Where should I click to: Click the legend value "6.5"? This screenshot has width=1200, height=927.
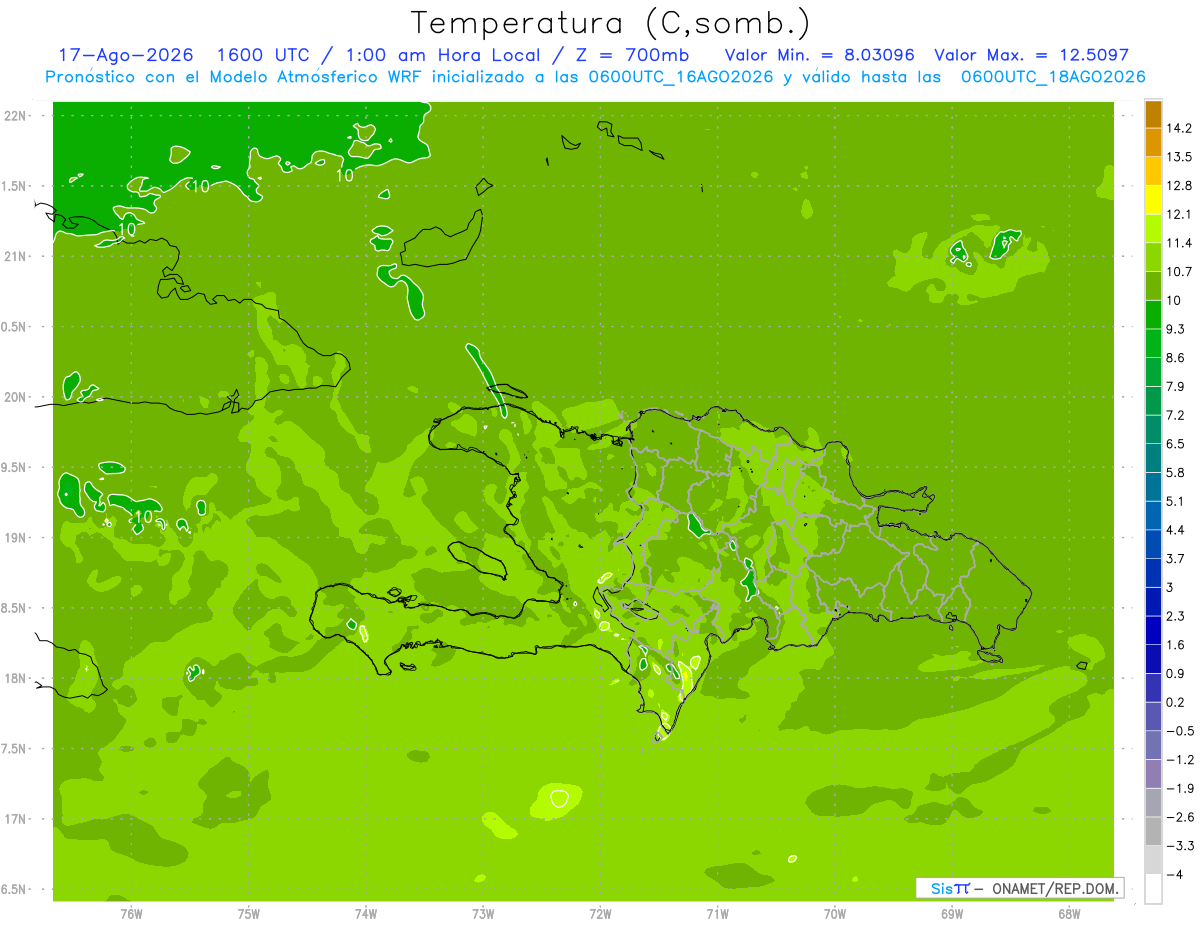tap(1175, 444)
